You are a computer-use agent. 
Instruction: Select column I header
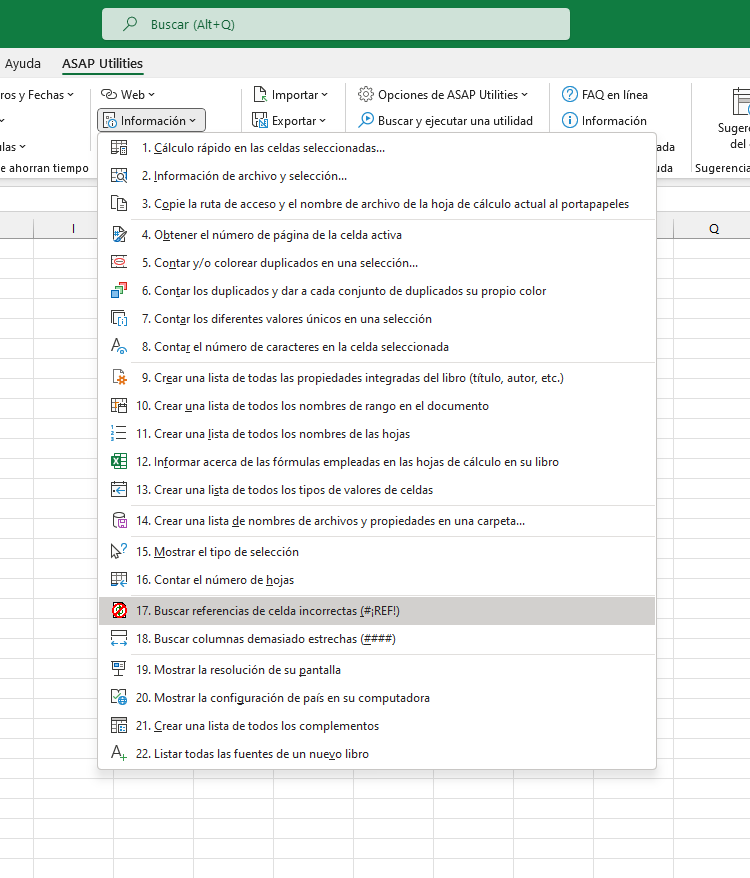pos(73,228)
